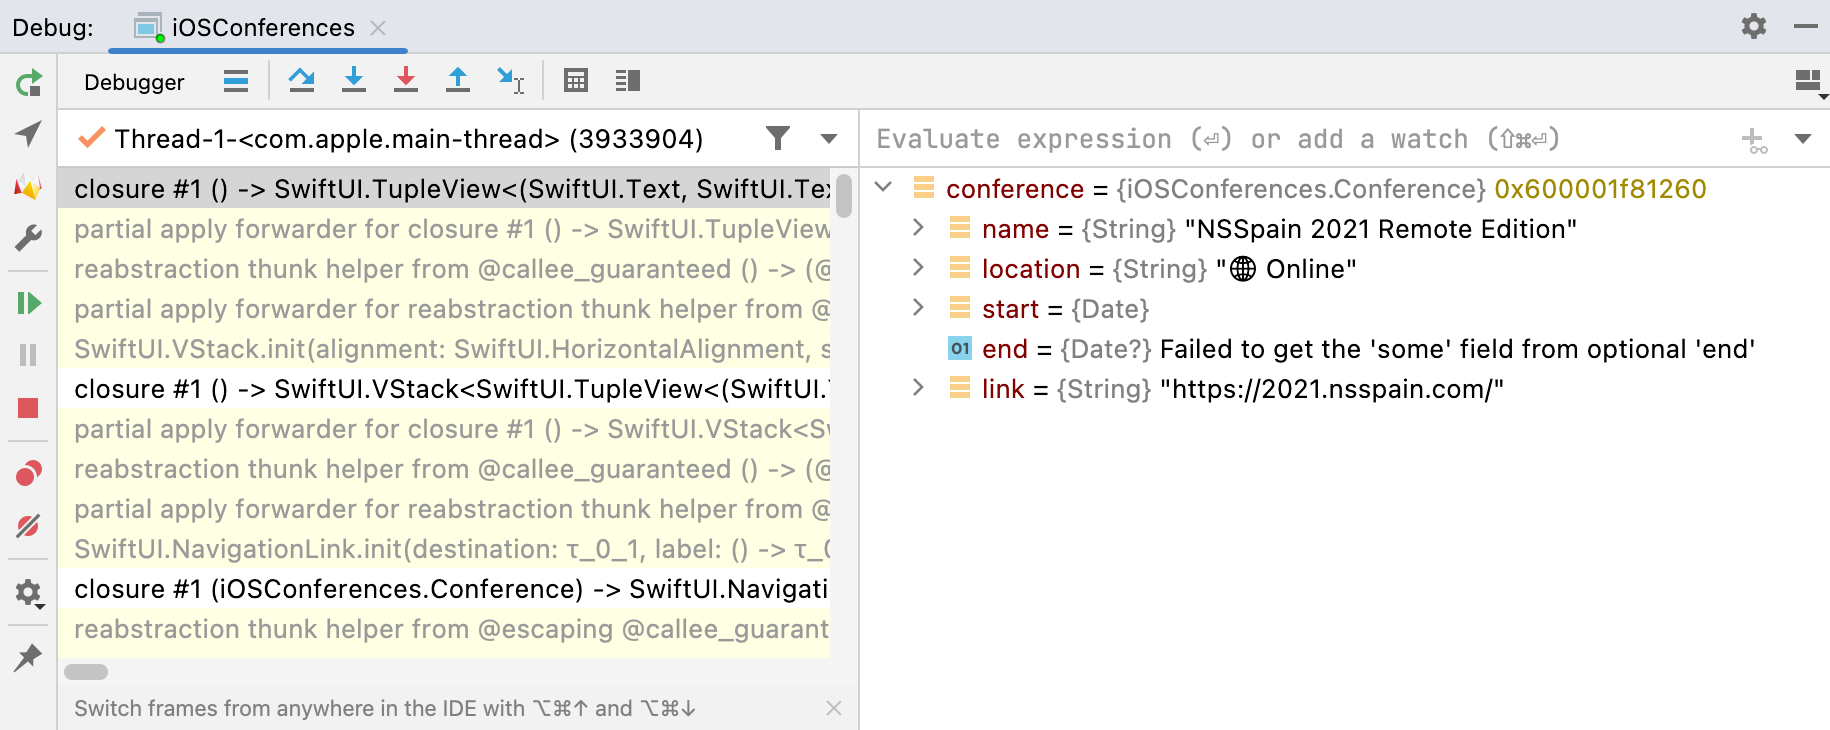This screenshot has height=730, width=1830.
Task: Open the thread selector dropdown
Action: click(x=828, y=138)
